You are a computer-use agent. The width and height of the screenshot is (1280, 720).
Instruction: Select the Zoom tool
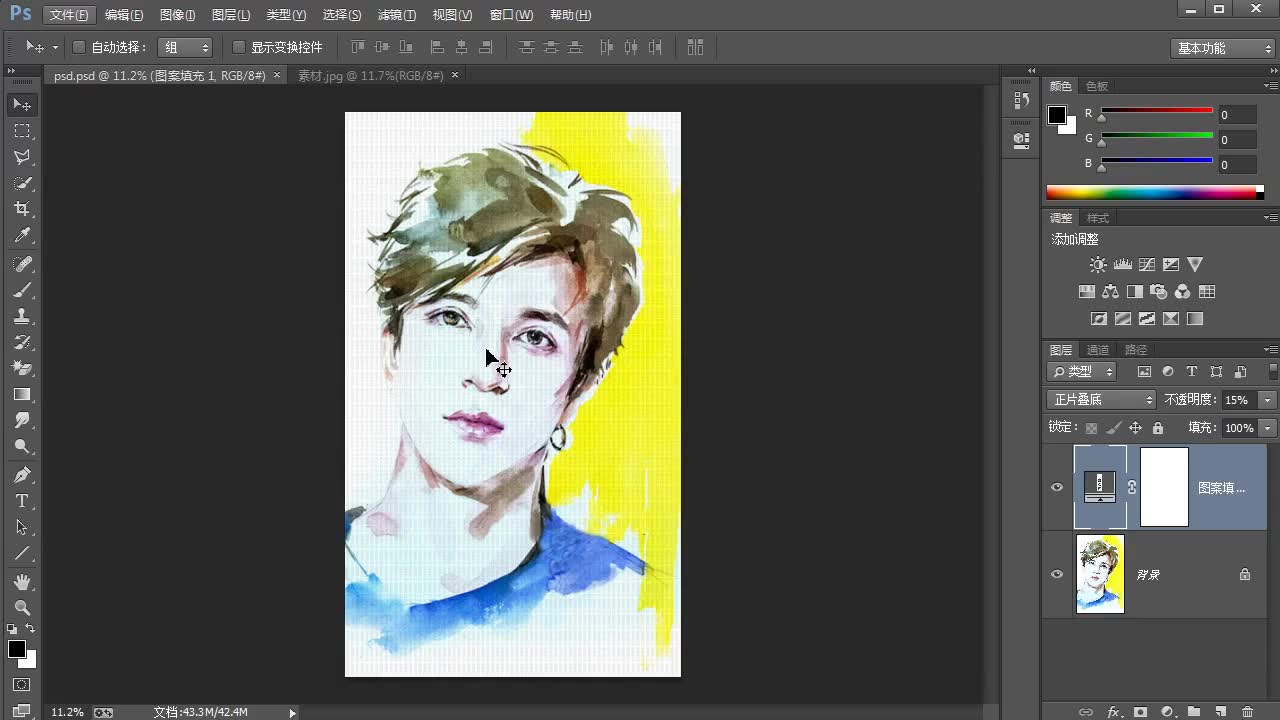pyautogui.click(x=21, y=608)
